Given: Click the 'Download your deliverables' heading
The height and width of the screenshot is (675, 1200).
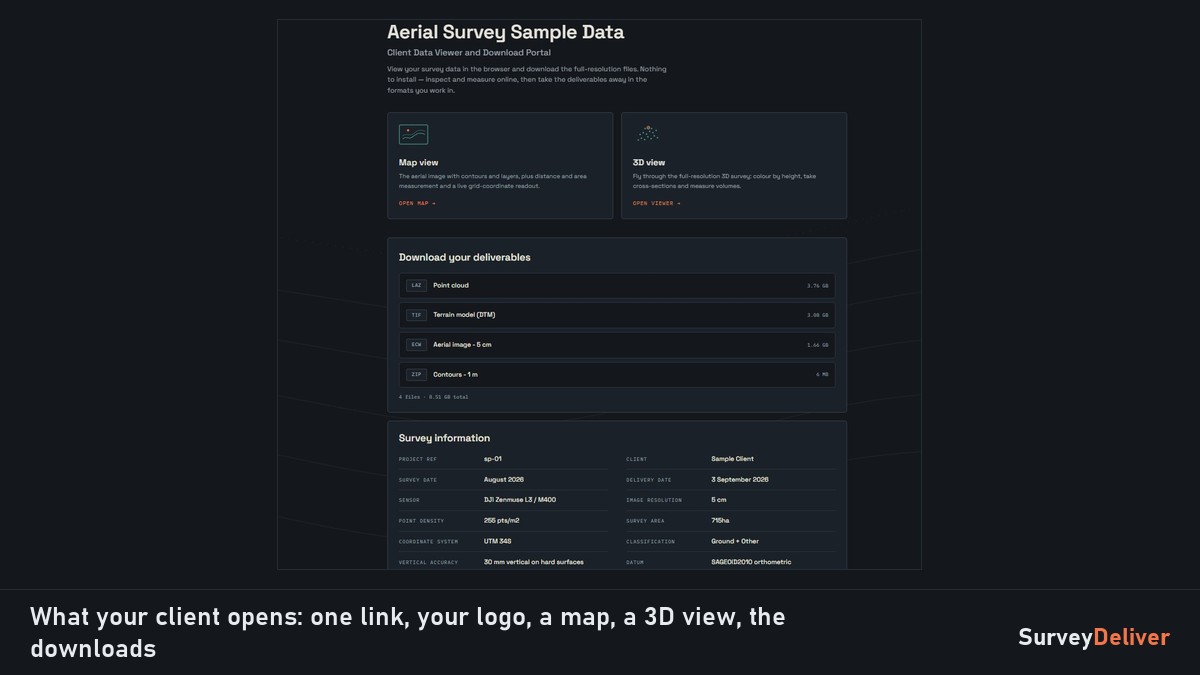Looking at the screenshot, I should point(464,257).
